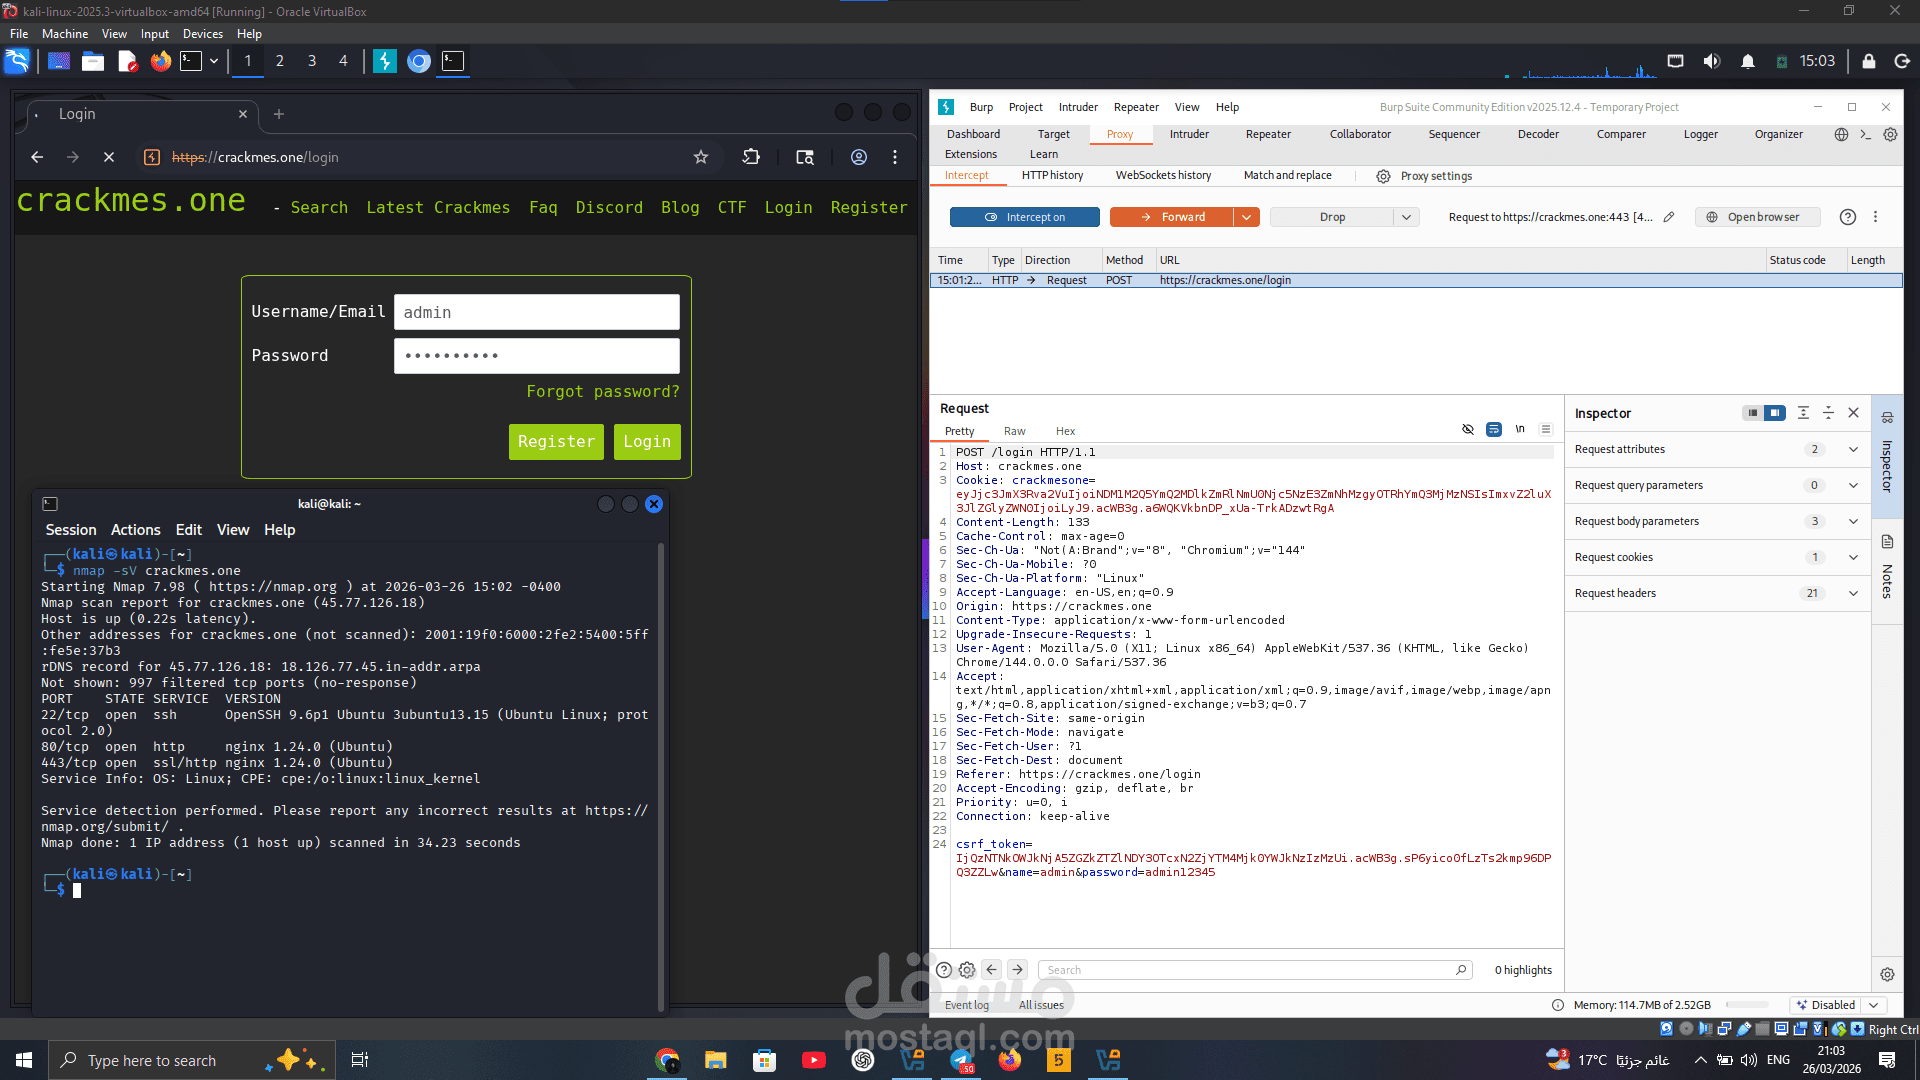Click the Forgot password link on crackmes.one

(x=602, y=391)
